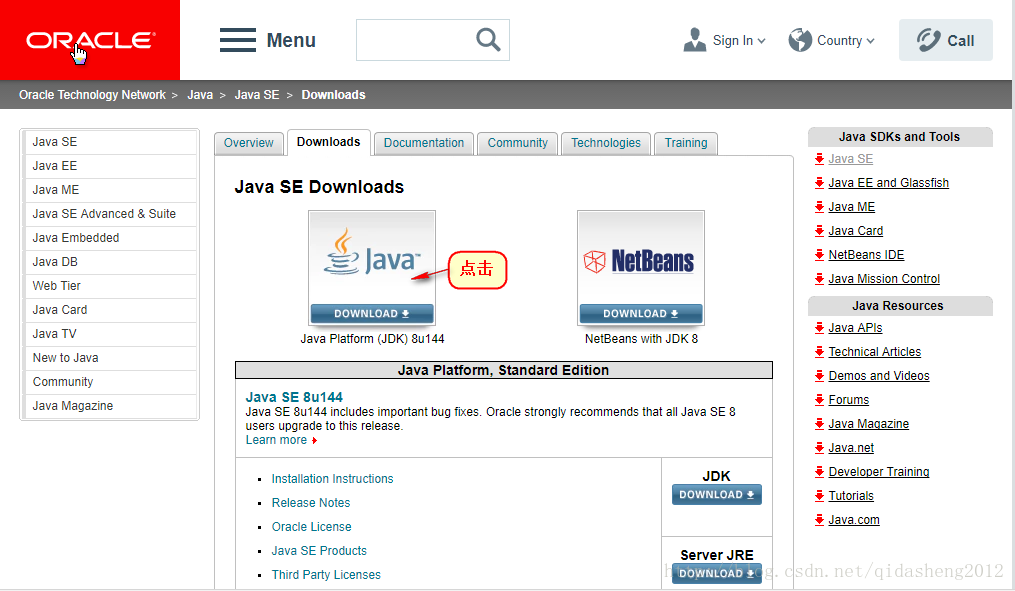Click red arrow next to Learn more
This screenshot has height=591, width=1015.
click(x=315, y=440)
